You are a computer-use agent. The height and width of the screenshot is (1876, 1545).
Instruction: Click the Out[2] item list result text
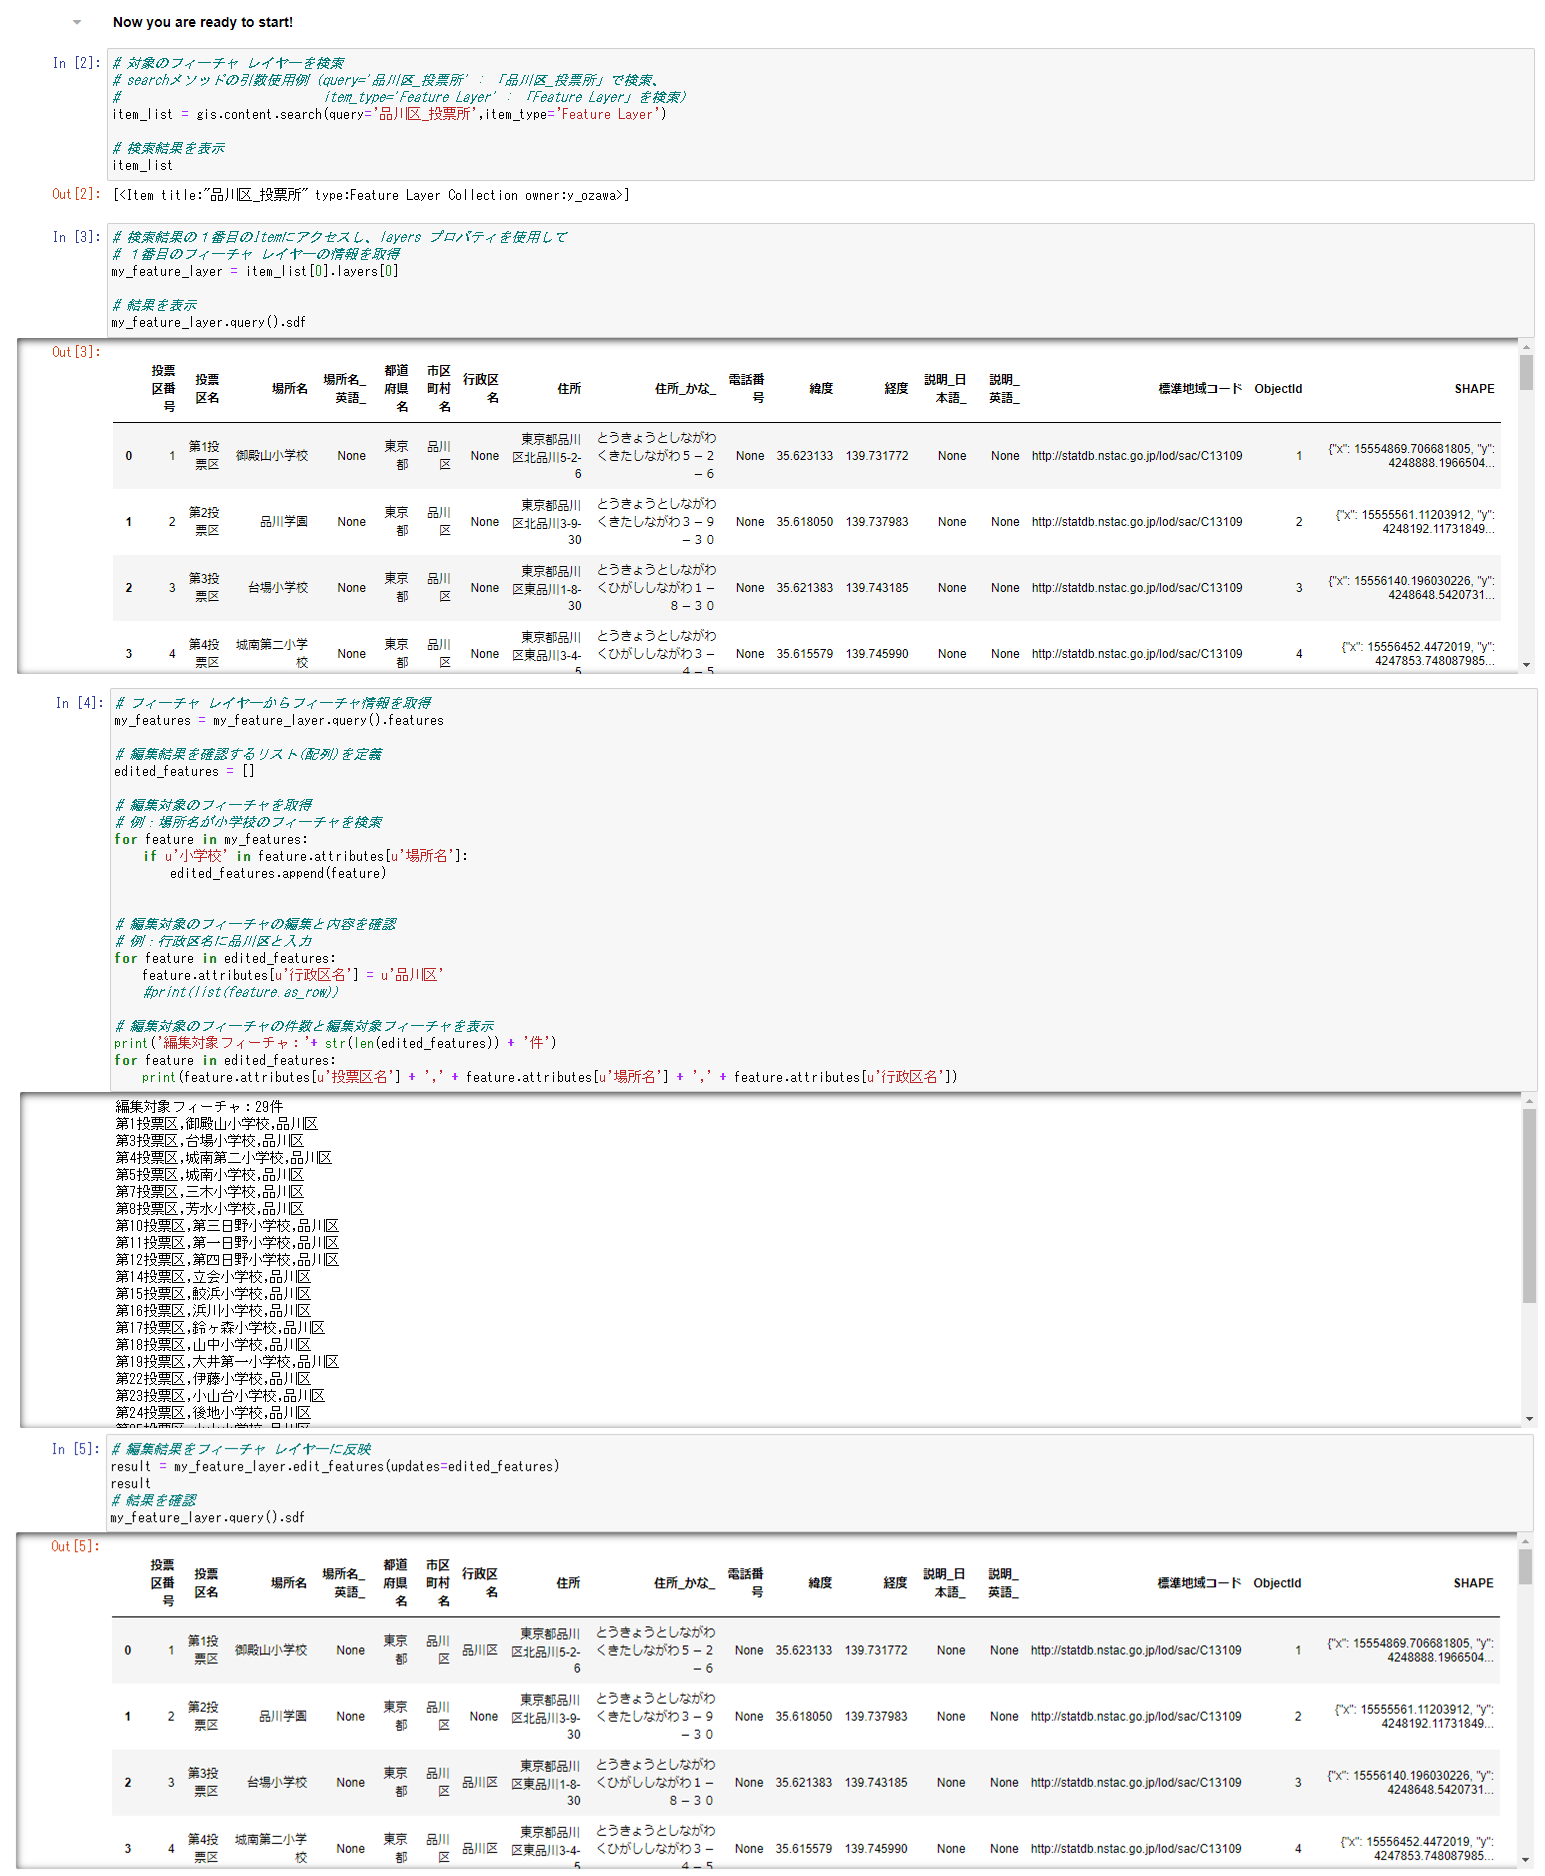pyautogui.click(x=371, y=195)
